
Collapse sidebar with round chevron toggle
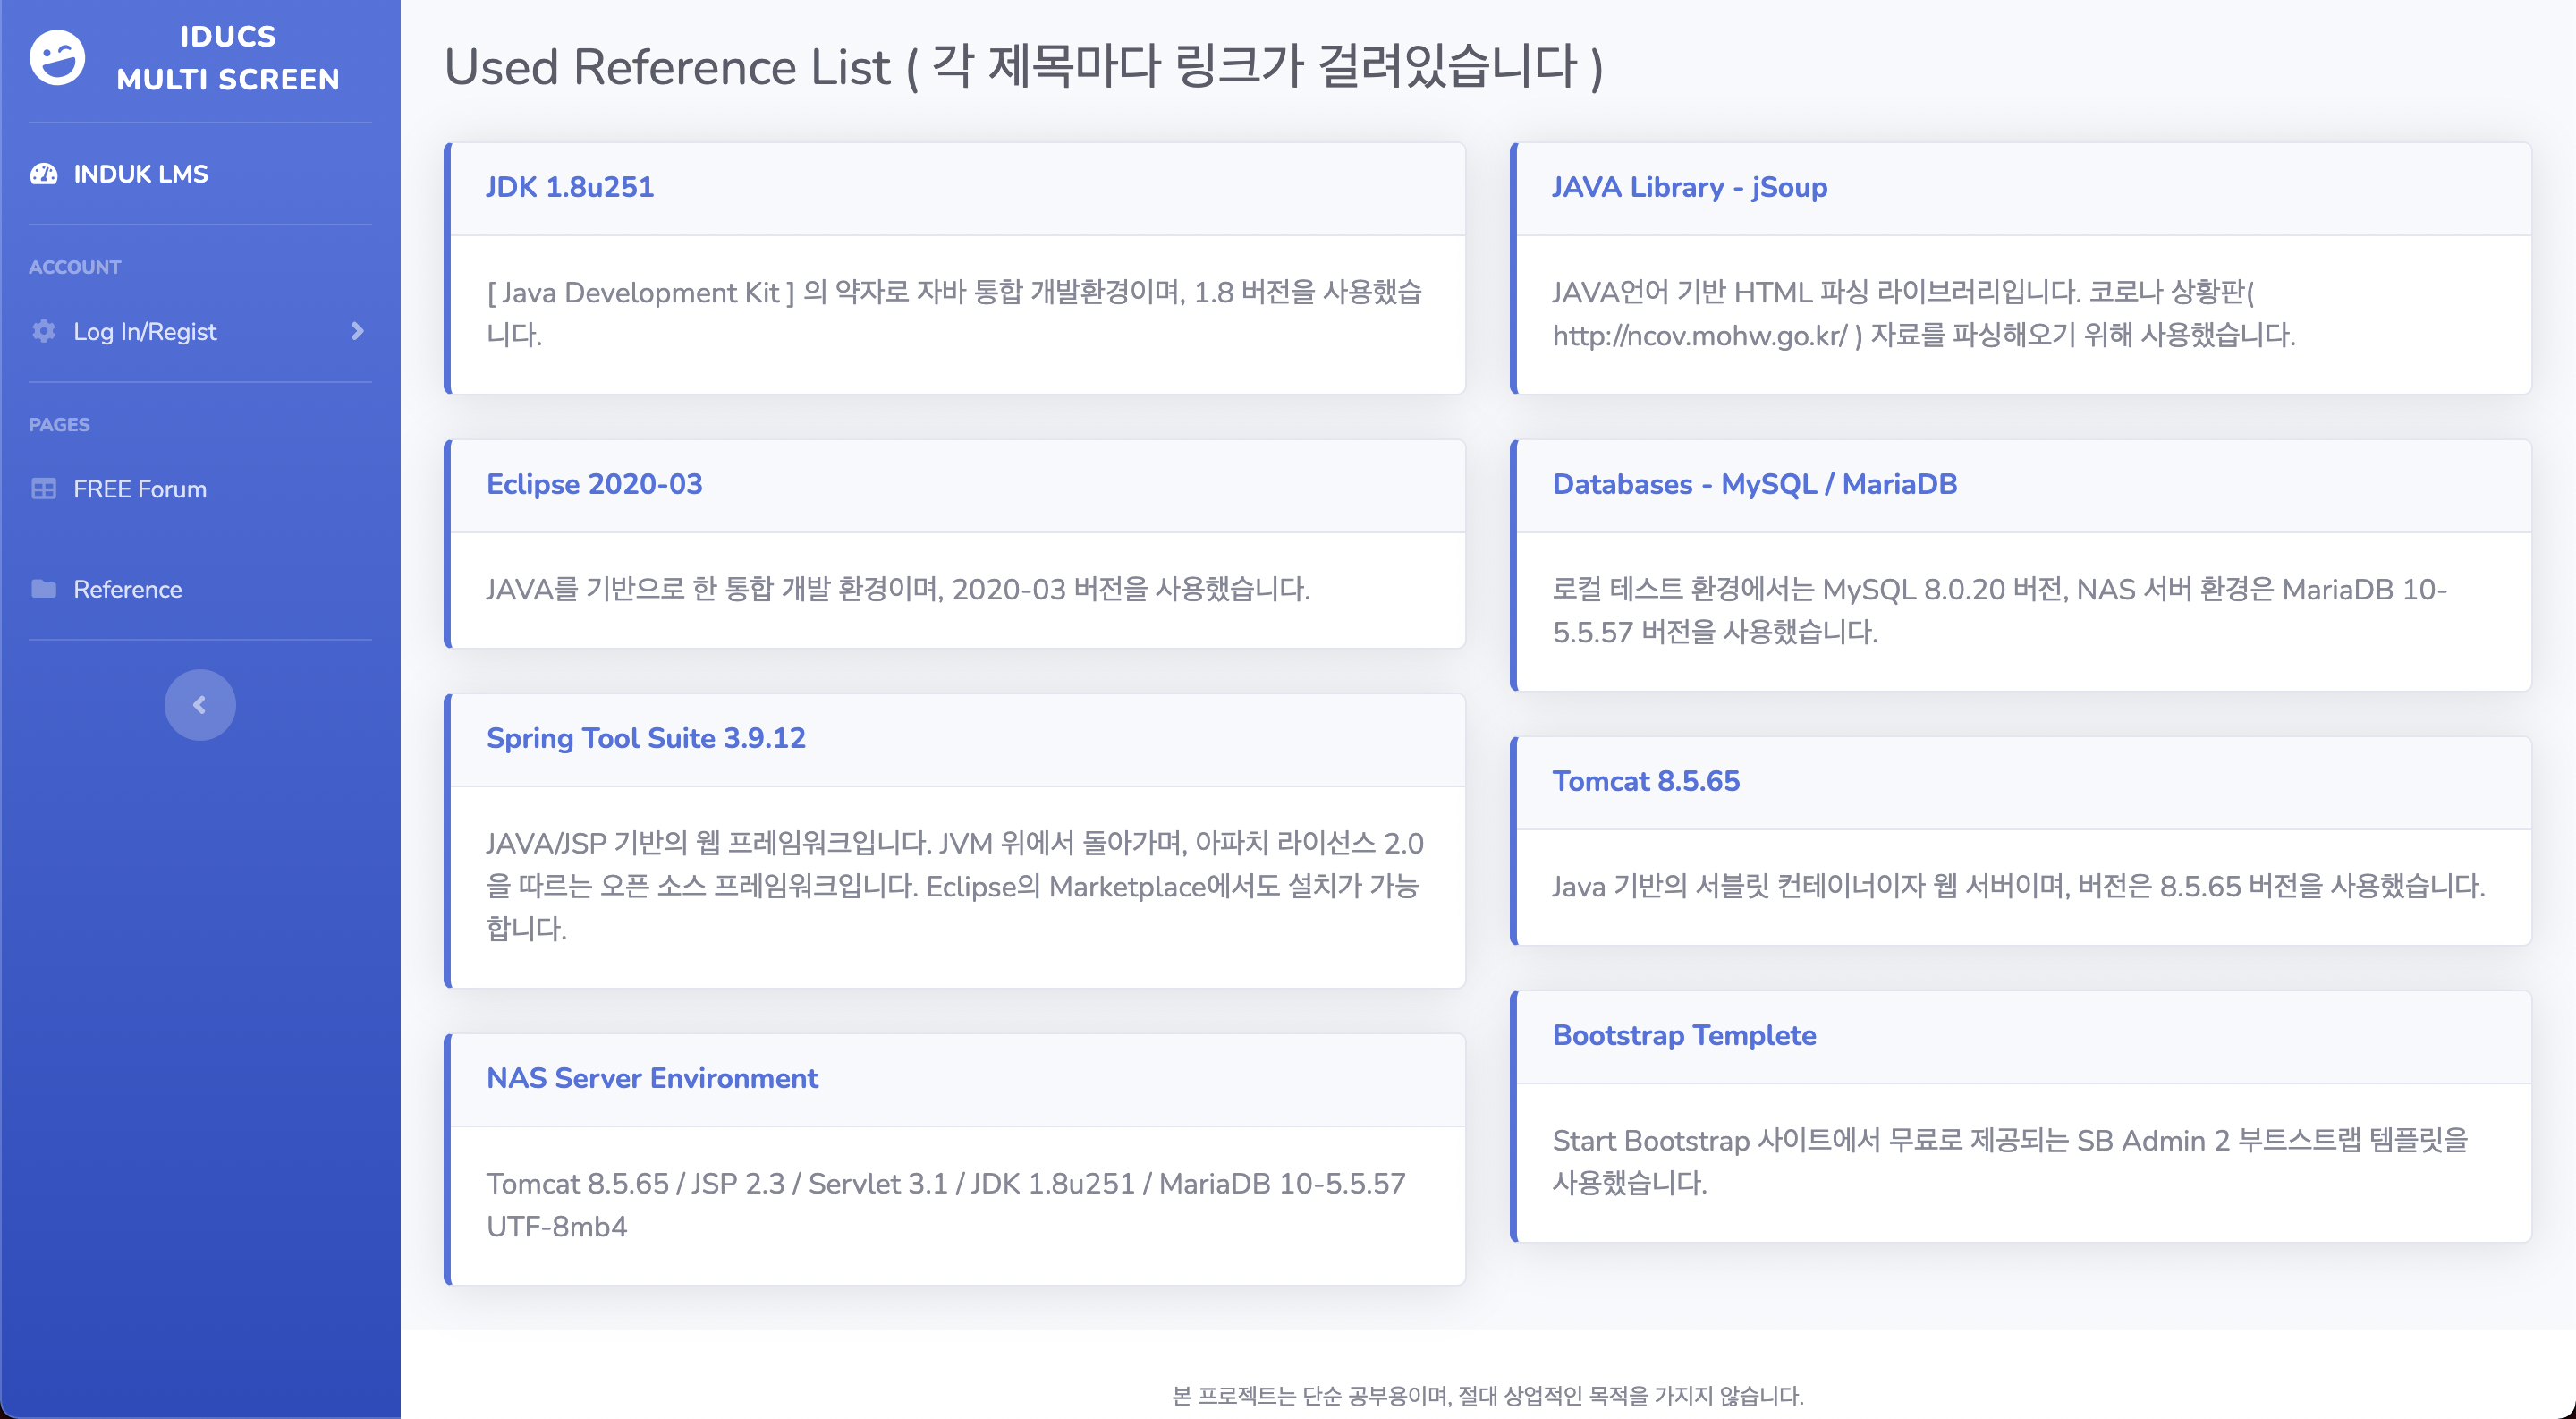pyautogui.click(x=200, y=705)
